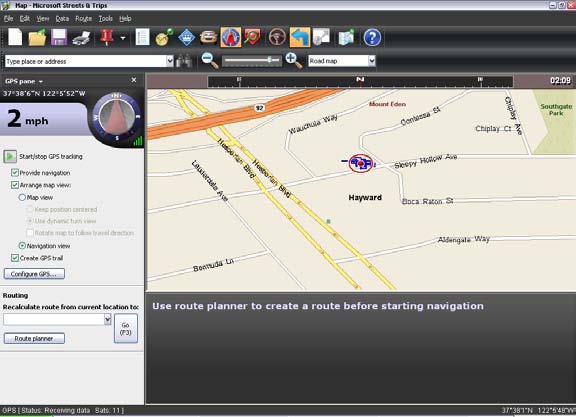Select the red pushpin tool

[x=107, y=37]
